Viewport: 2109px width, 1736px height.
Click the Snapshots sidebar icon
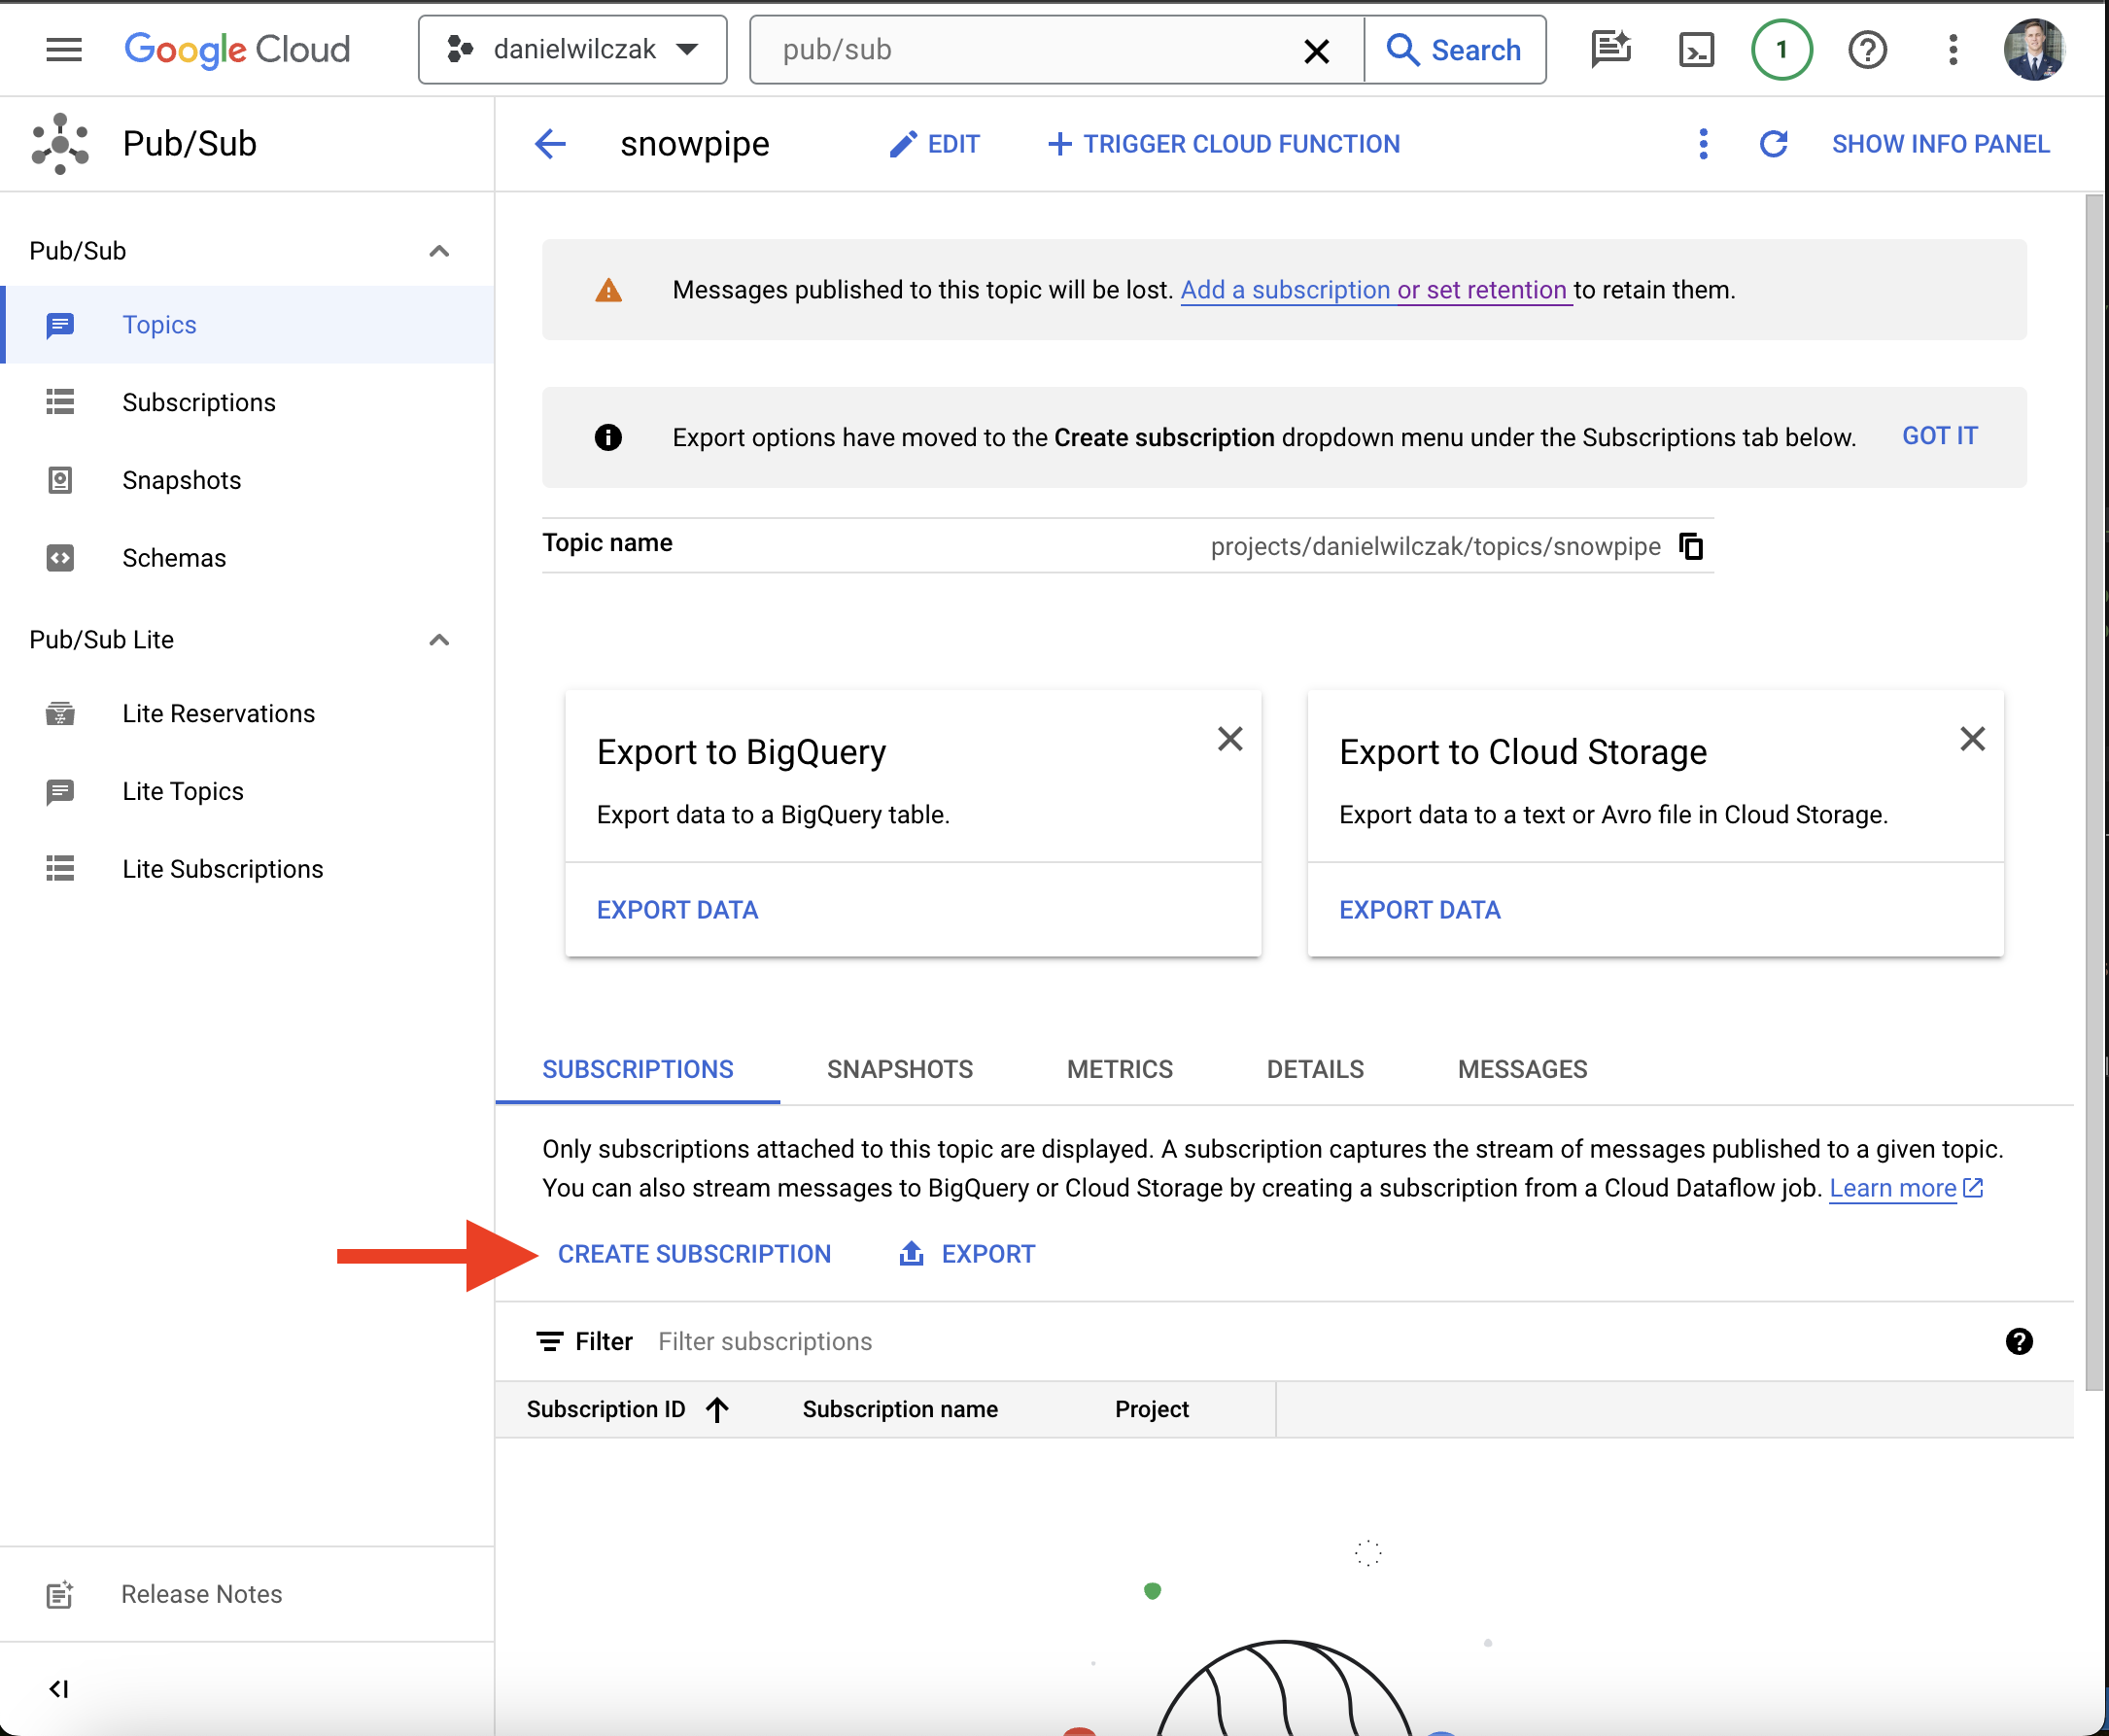pyautogui.click(x=60, y=480)
